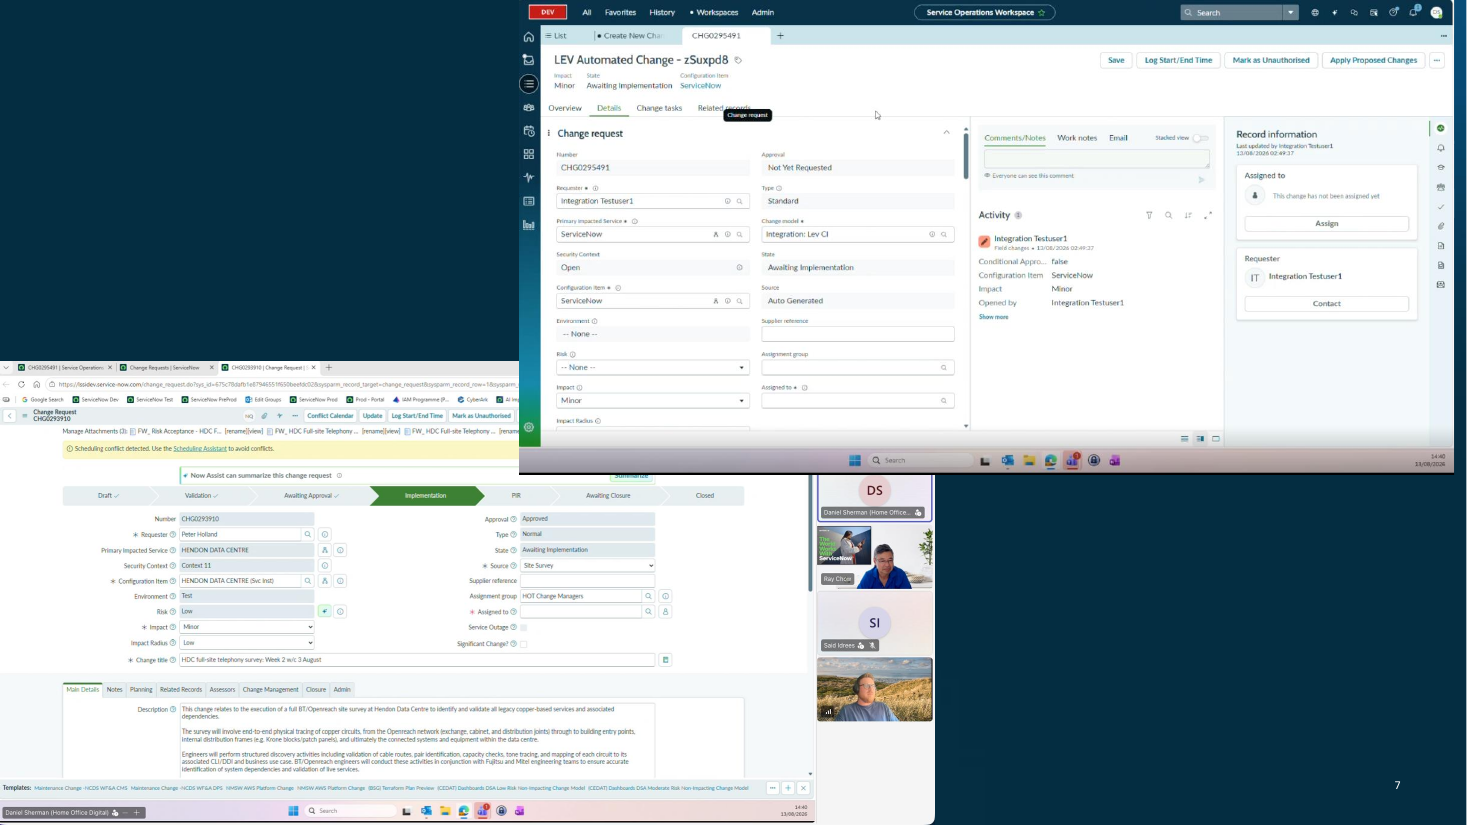Open the Impact Radius dropdown showing Low
Image resolution: width=1467 pixels, height=825 pixels.
(247, 643)
